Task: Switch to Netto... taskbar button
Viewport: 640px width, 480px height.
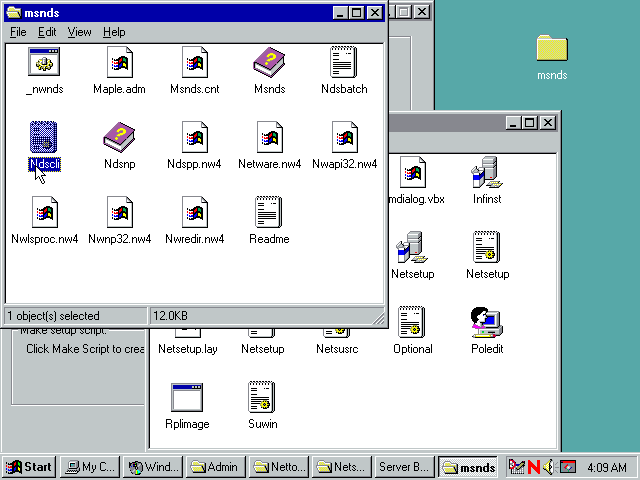Action: [x=279, y=467]
